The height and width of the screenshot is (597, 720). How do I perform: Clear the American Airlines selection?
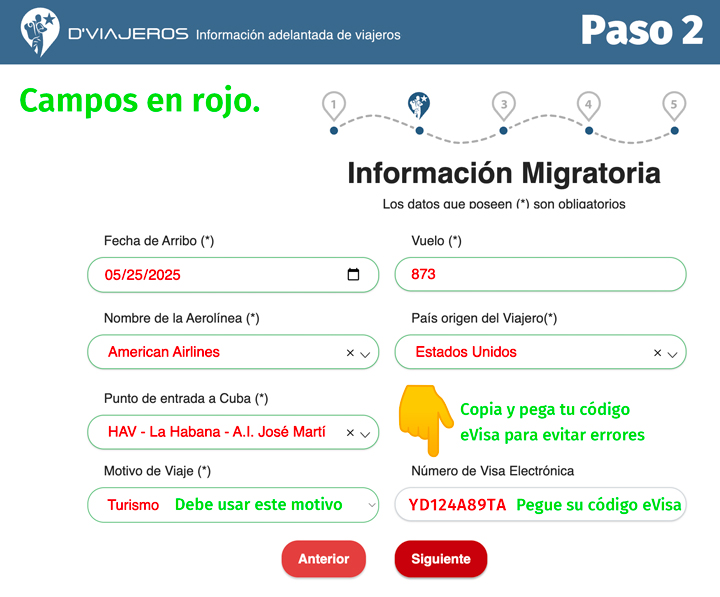tap(350, 353)
